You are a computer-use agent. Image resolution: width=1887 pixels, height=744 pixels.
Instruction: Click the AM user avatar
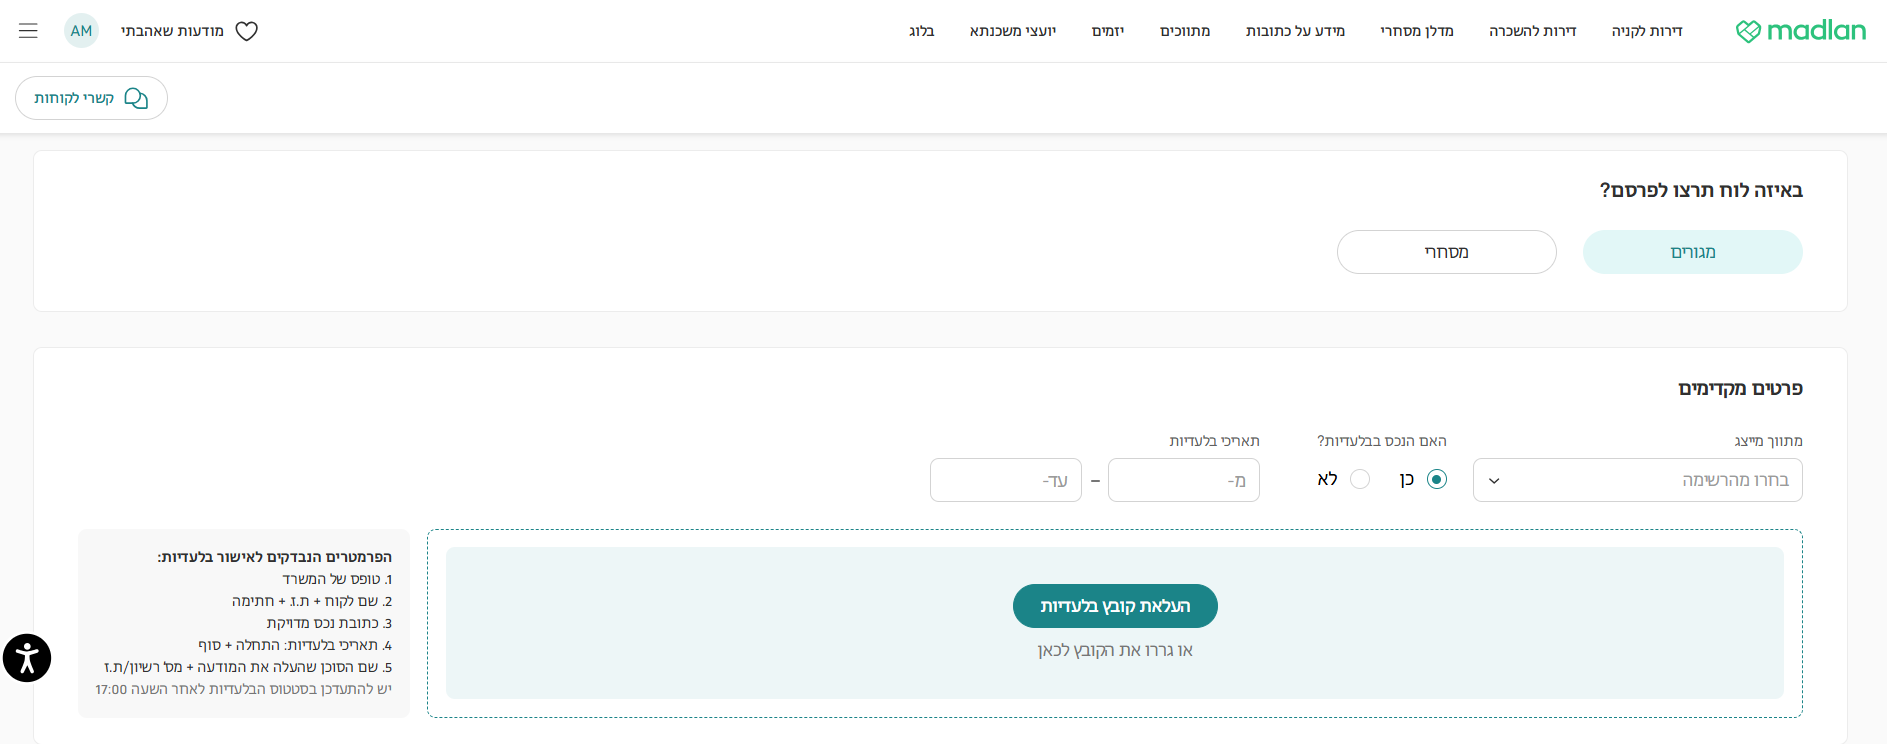coord(81,31)
